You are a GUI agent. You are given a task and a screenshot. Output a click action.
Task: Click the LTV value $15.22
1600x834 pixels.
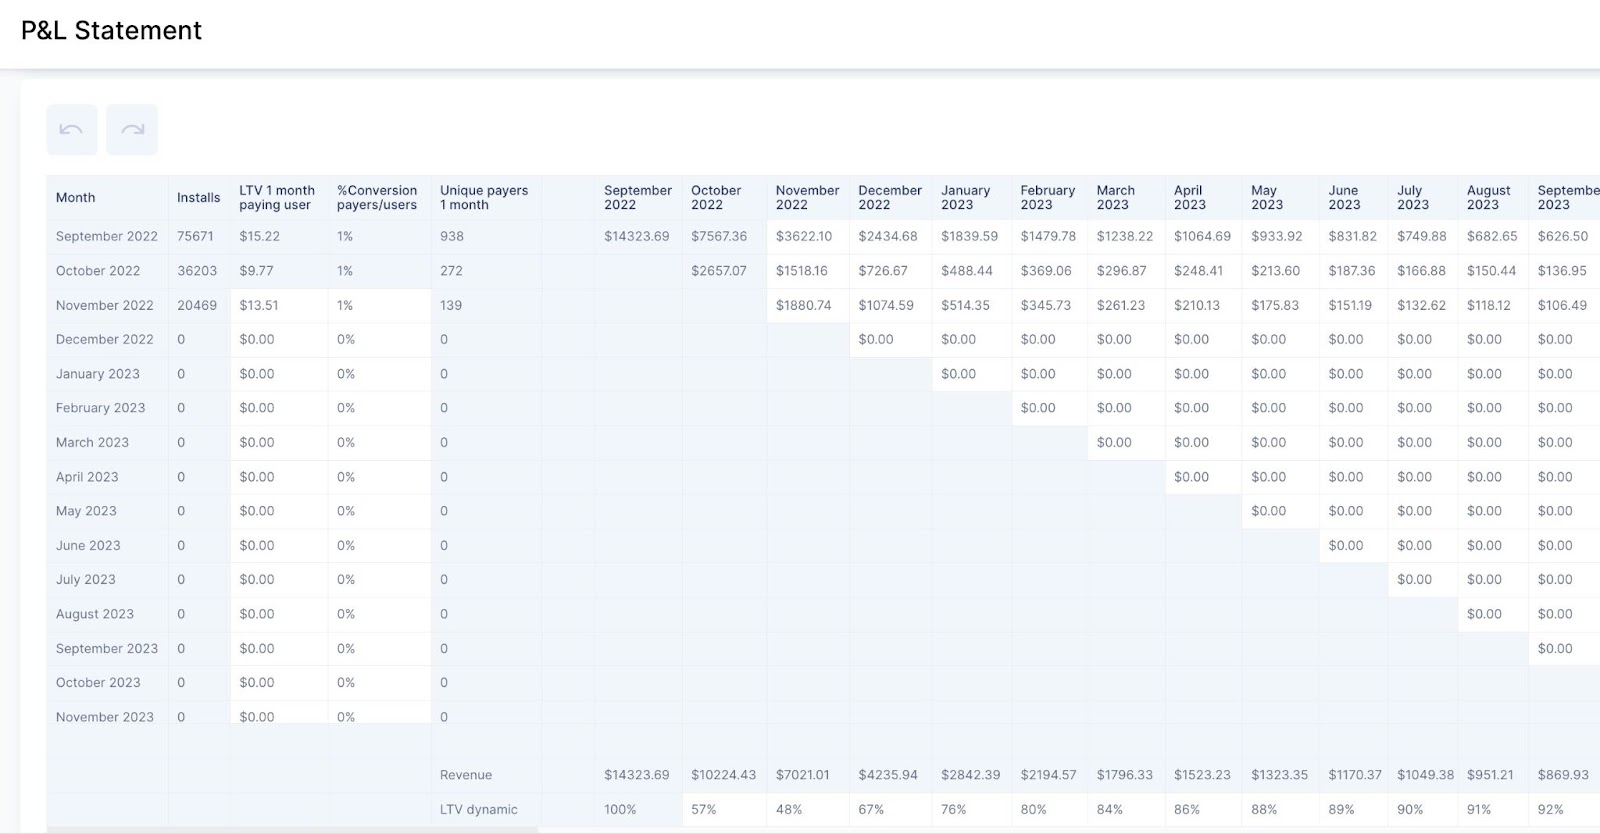[259, 237]
